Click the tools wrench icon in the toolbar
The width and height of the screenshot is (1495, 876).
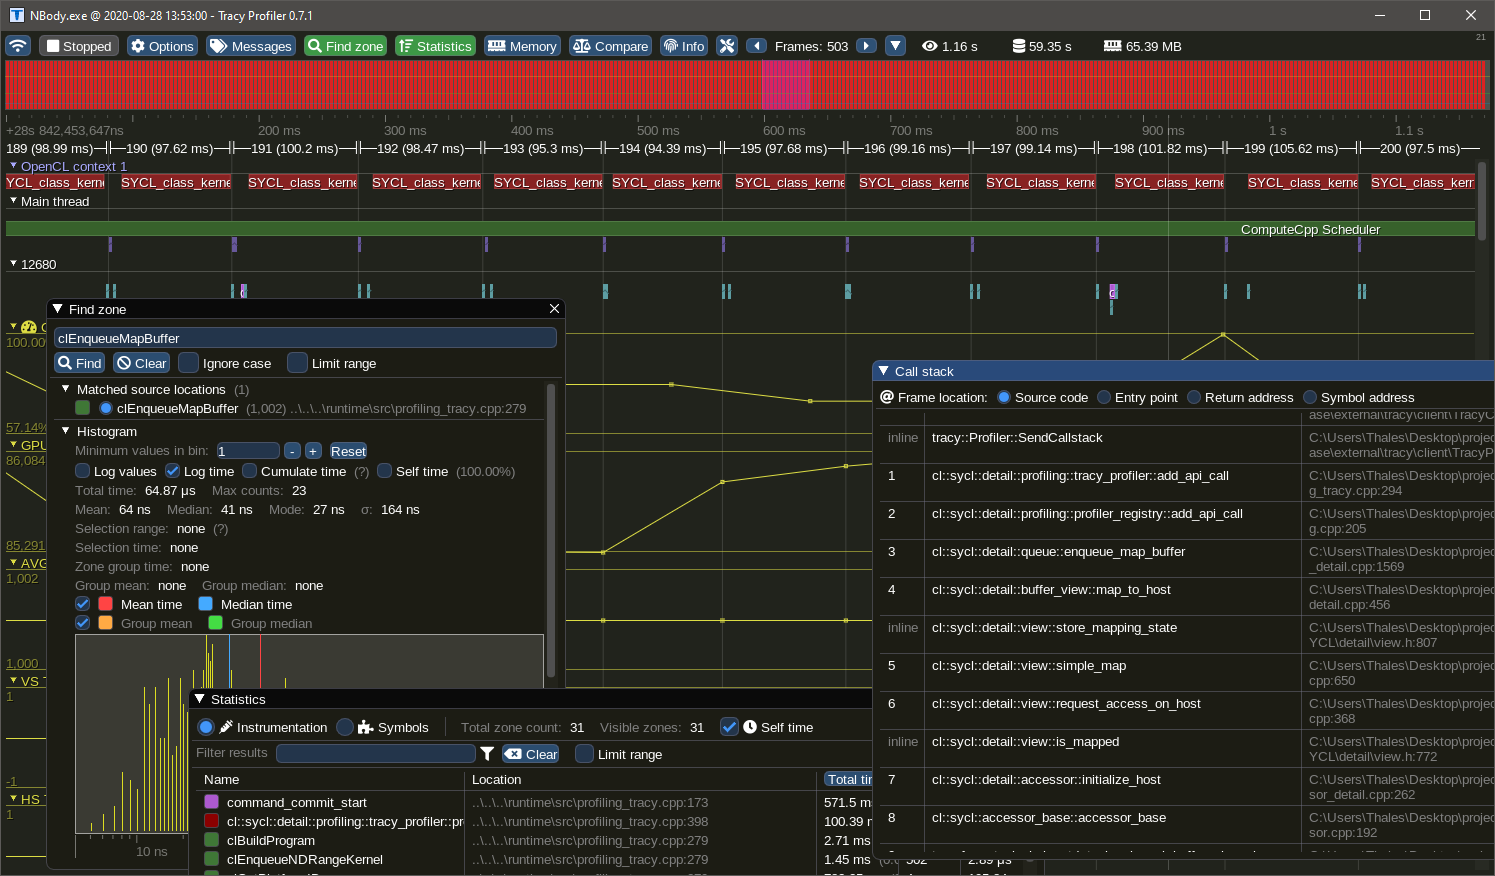(727, 45)
